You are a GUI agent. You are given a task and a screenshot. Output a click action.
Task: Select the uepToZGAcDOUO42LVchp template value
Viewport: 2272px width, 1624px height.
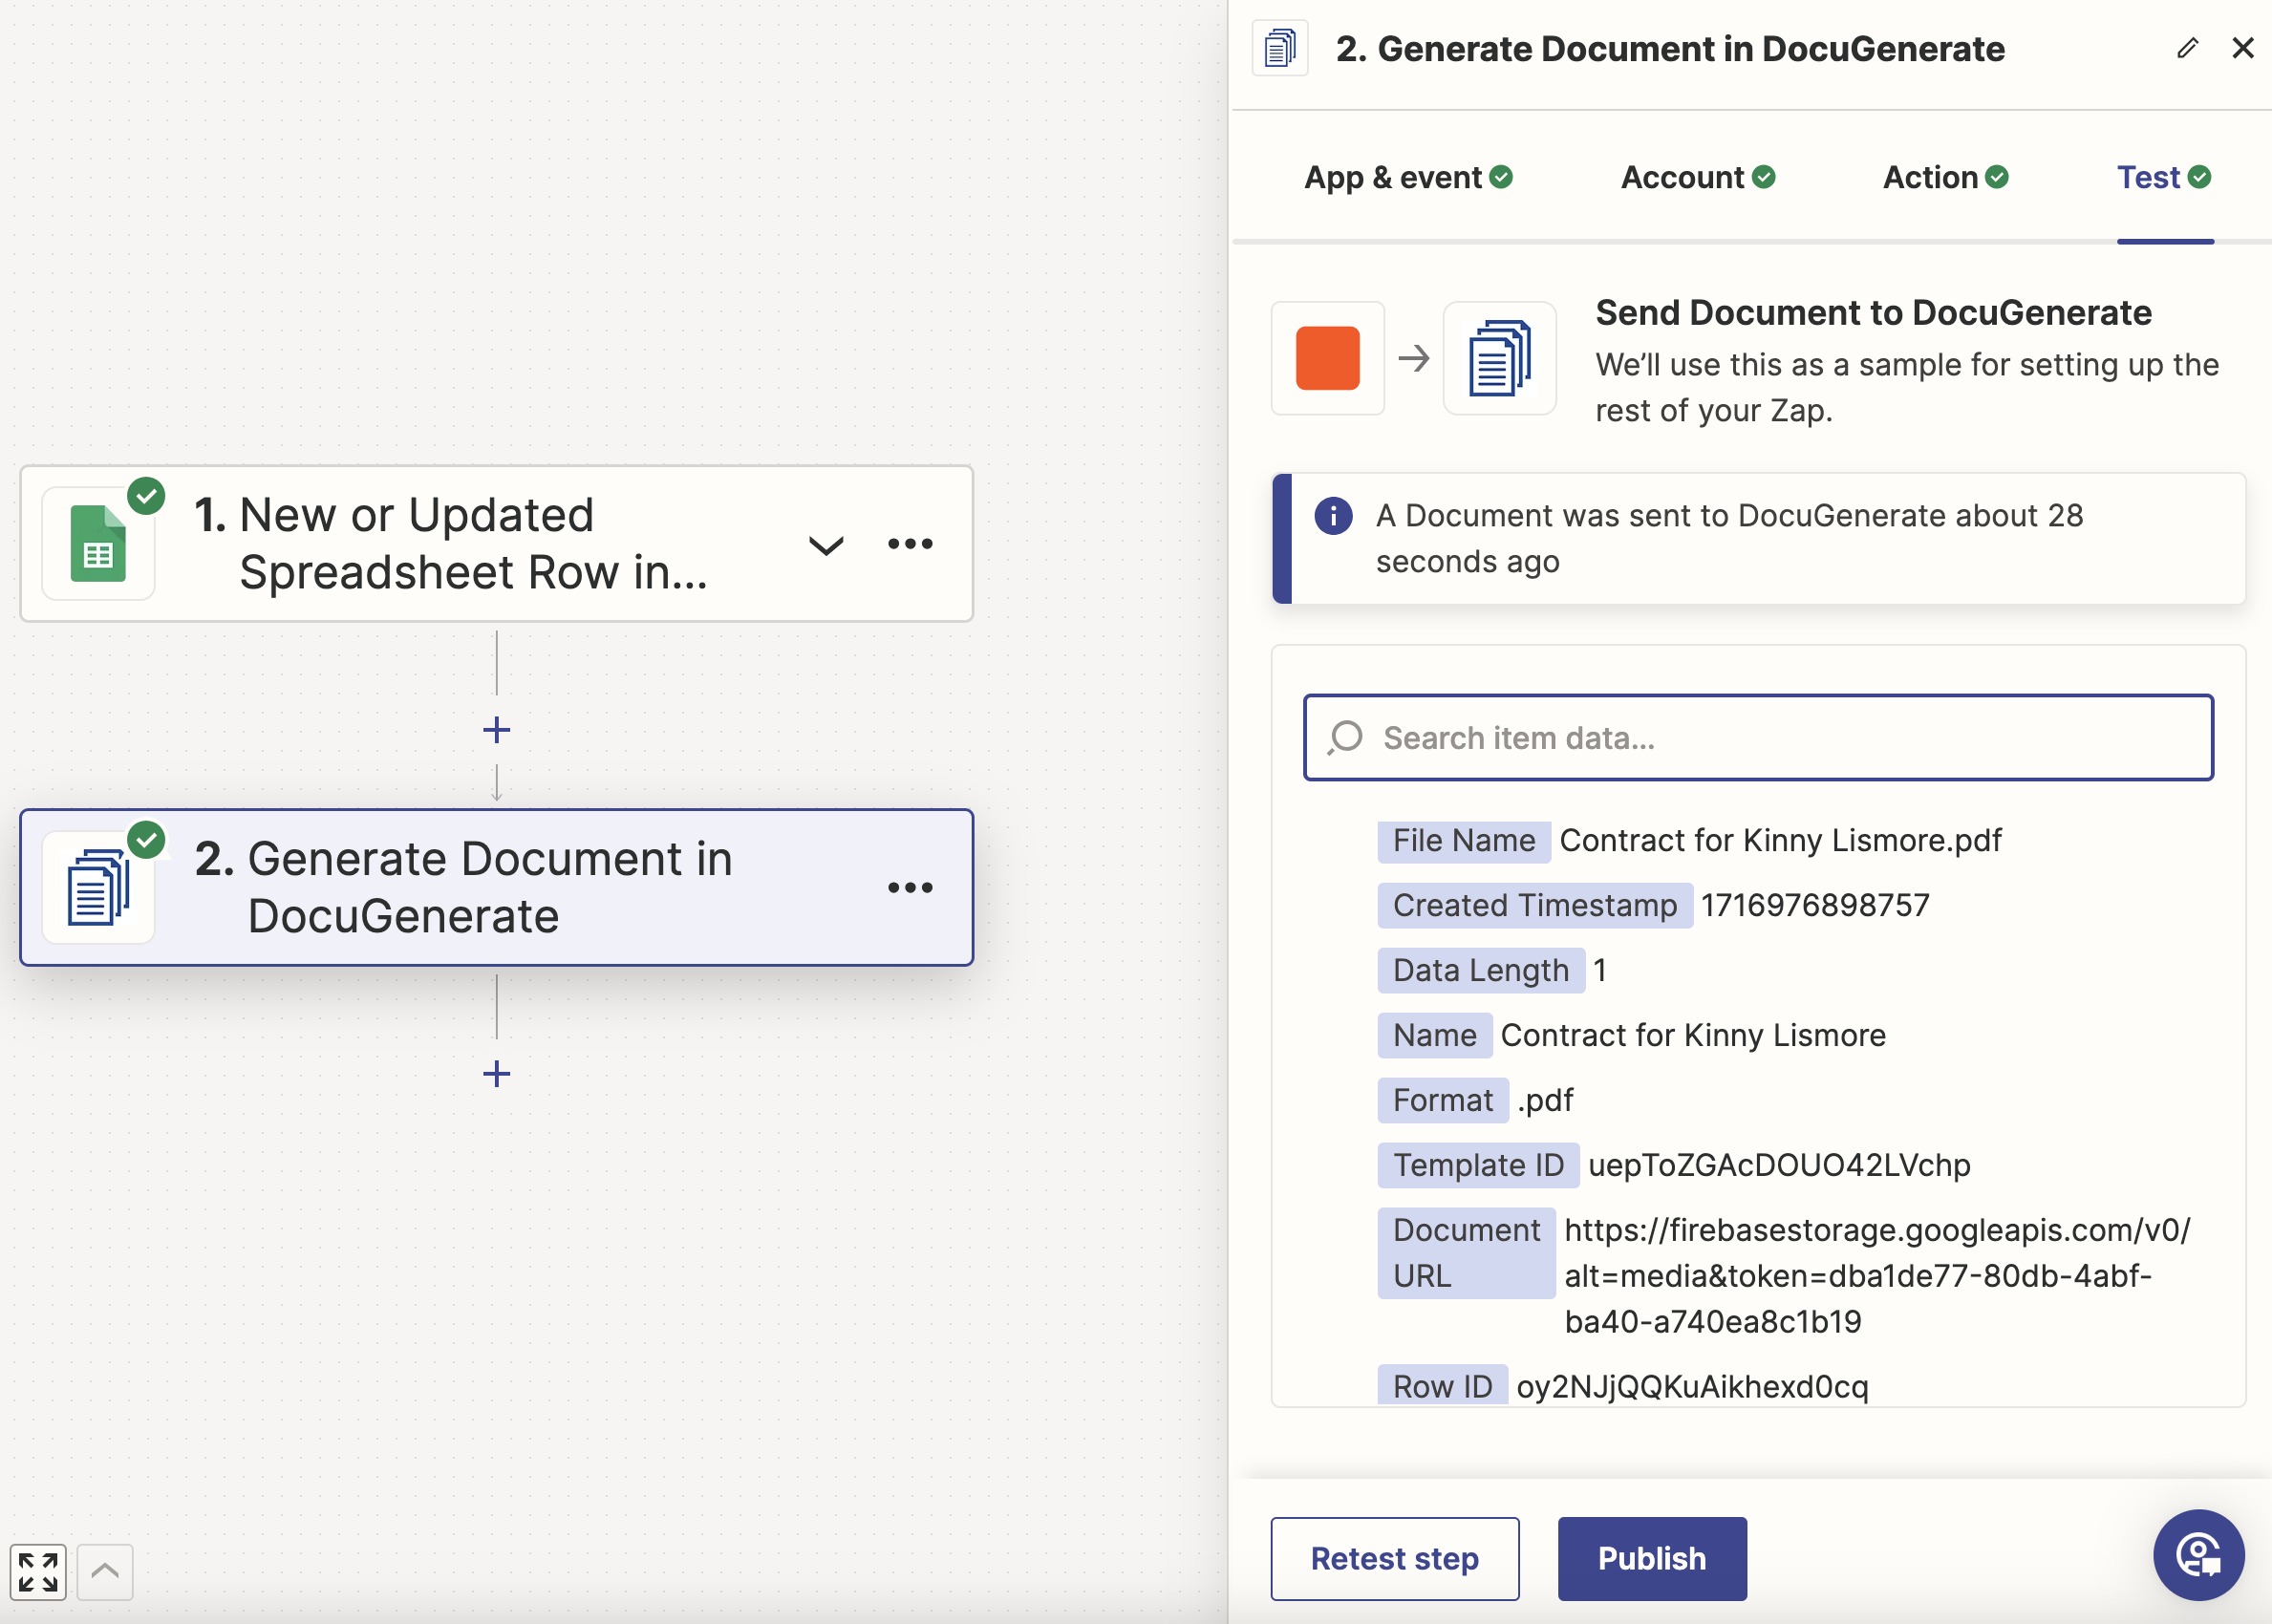point(1779,1166)
